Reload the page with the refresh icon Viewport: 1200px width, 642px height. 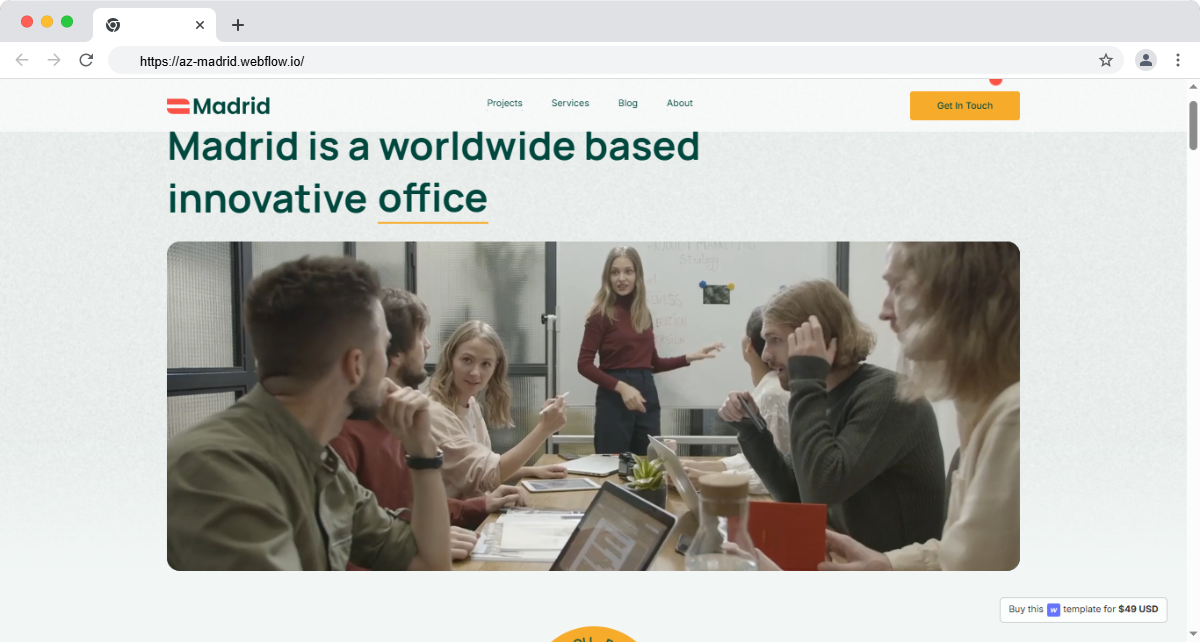(x=86, y=60)
